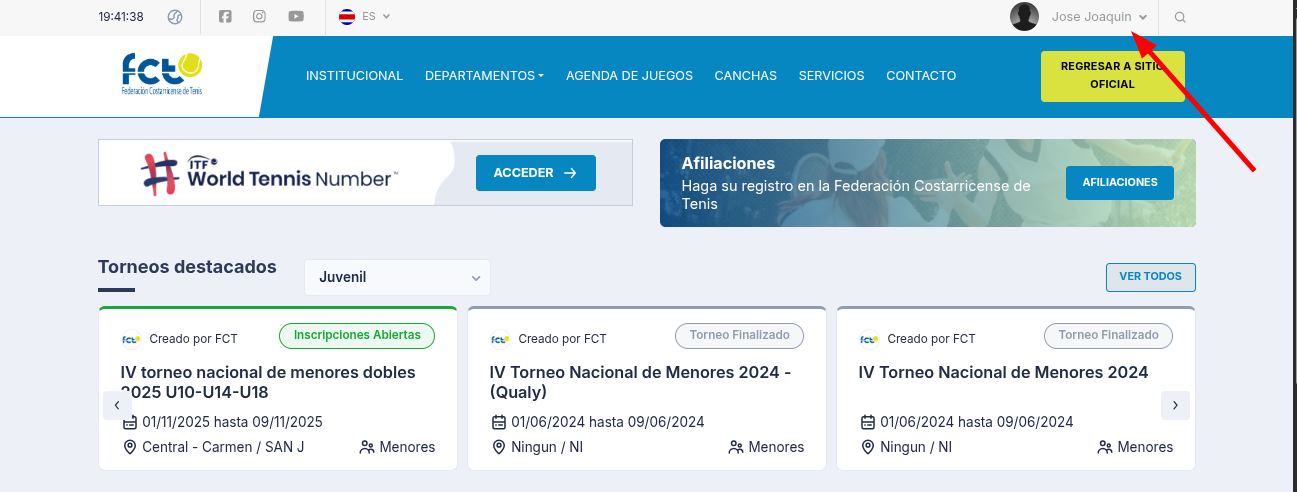Open the Juvenil category dropdown
Screen dimensions: 1297x492
point(397,277)
